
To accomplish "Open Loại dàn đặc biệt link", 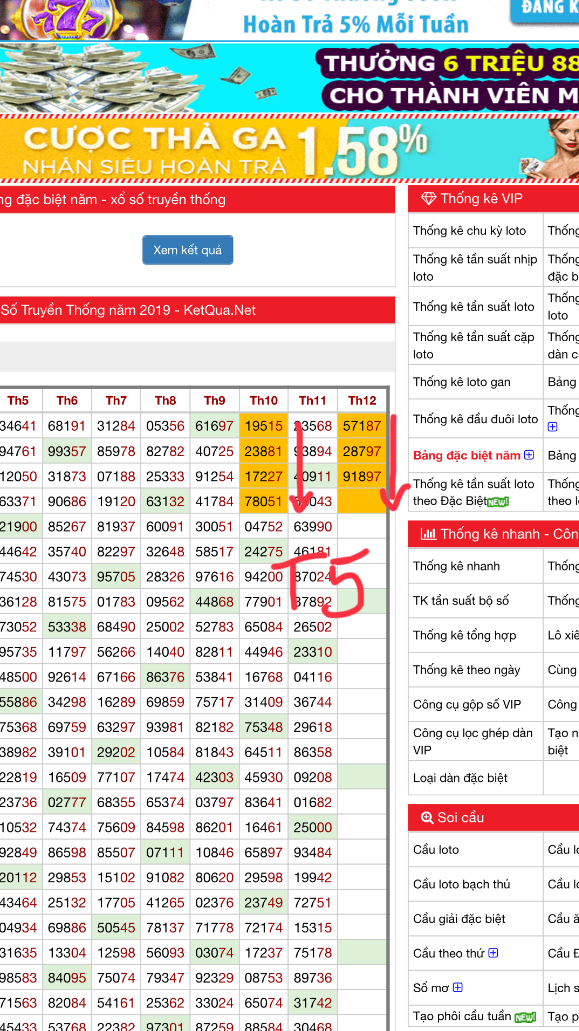I will [x=460, y=778].
